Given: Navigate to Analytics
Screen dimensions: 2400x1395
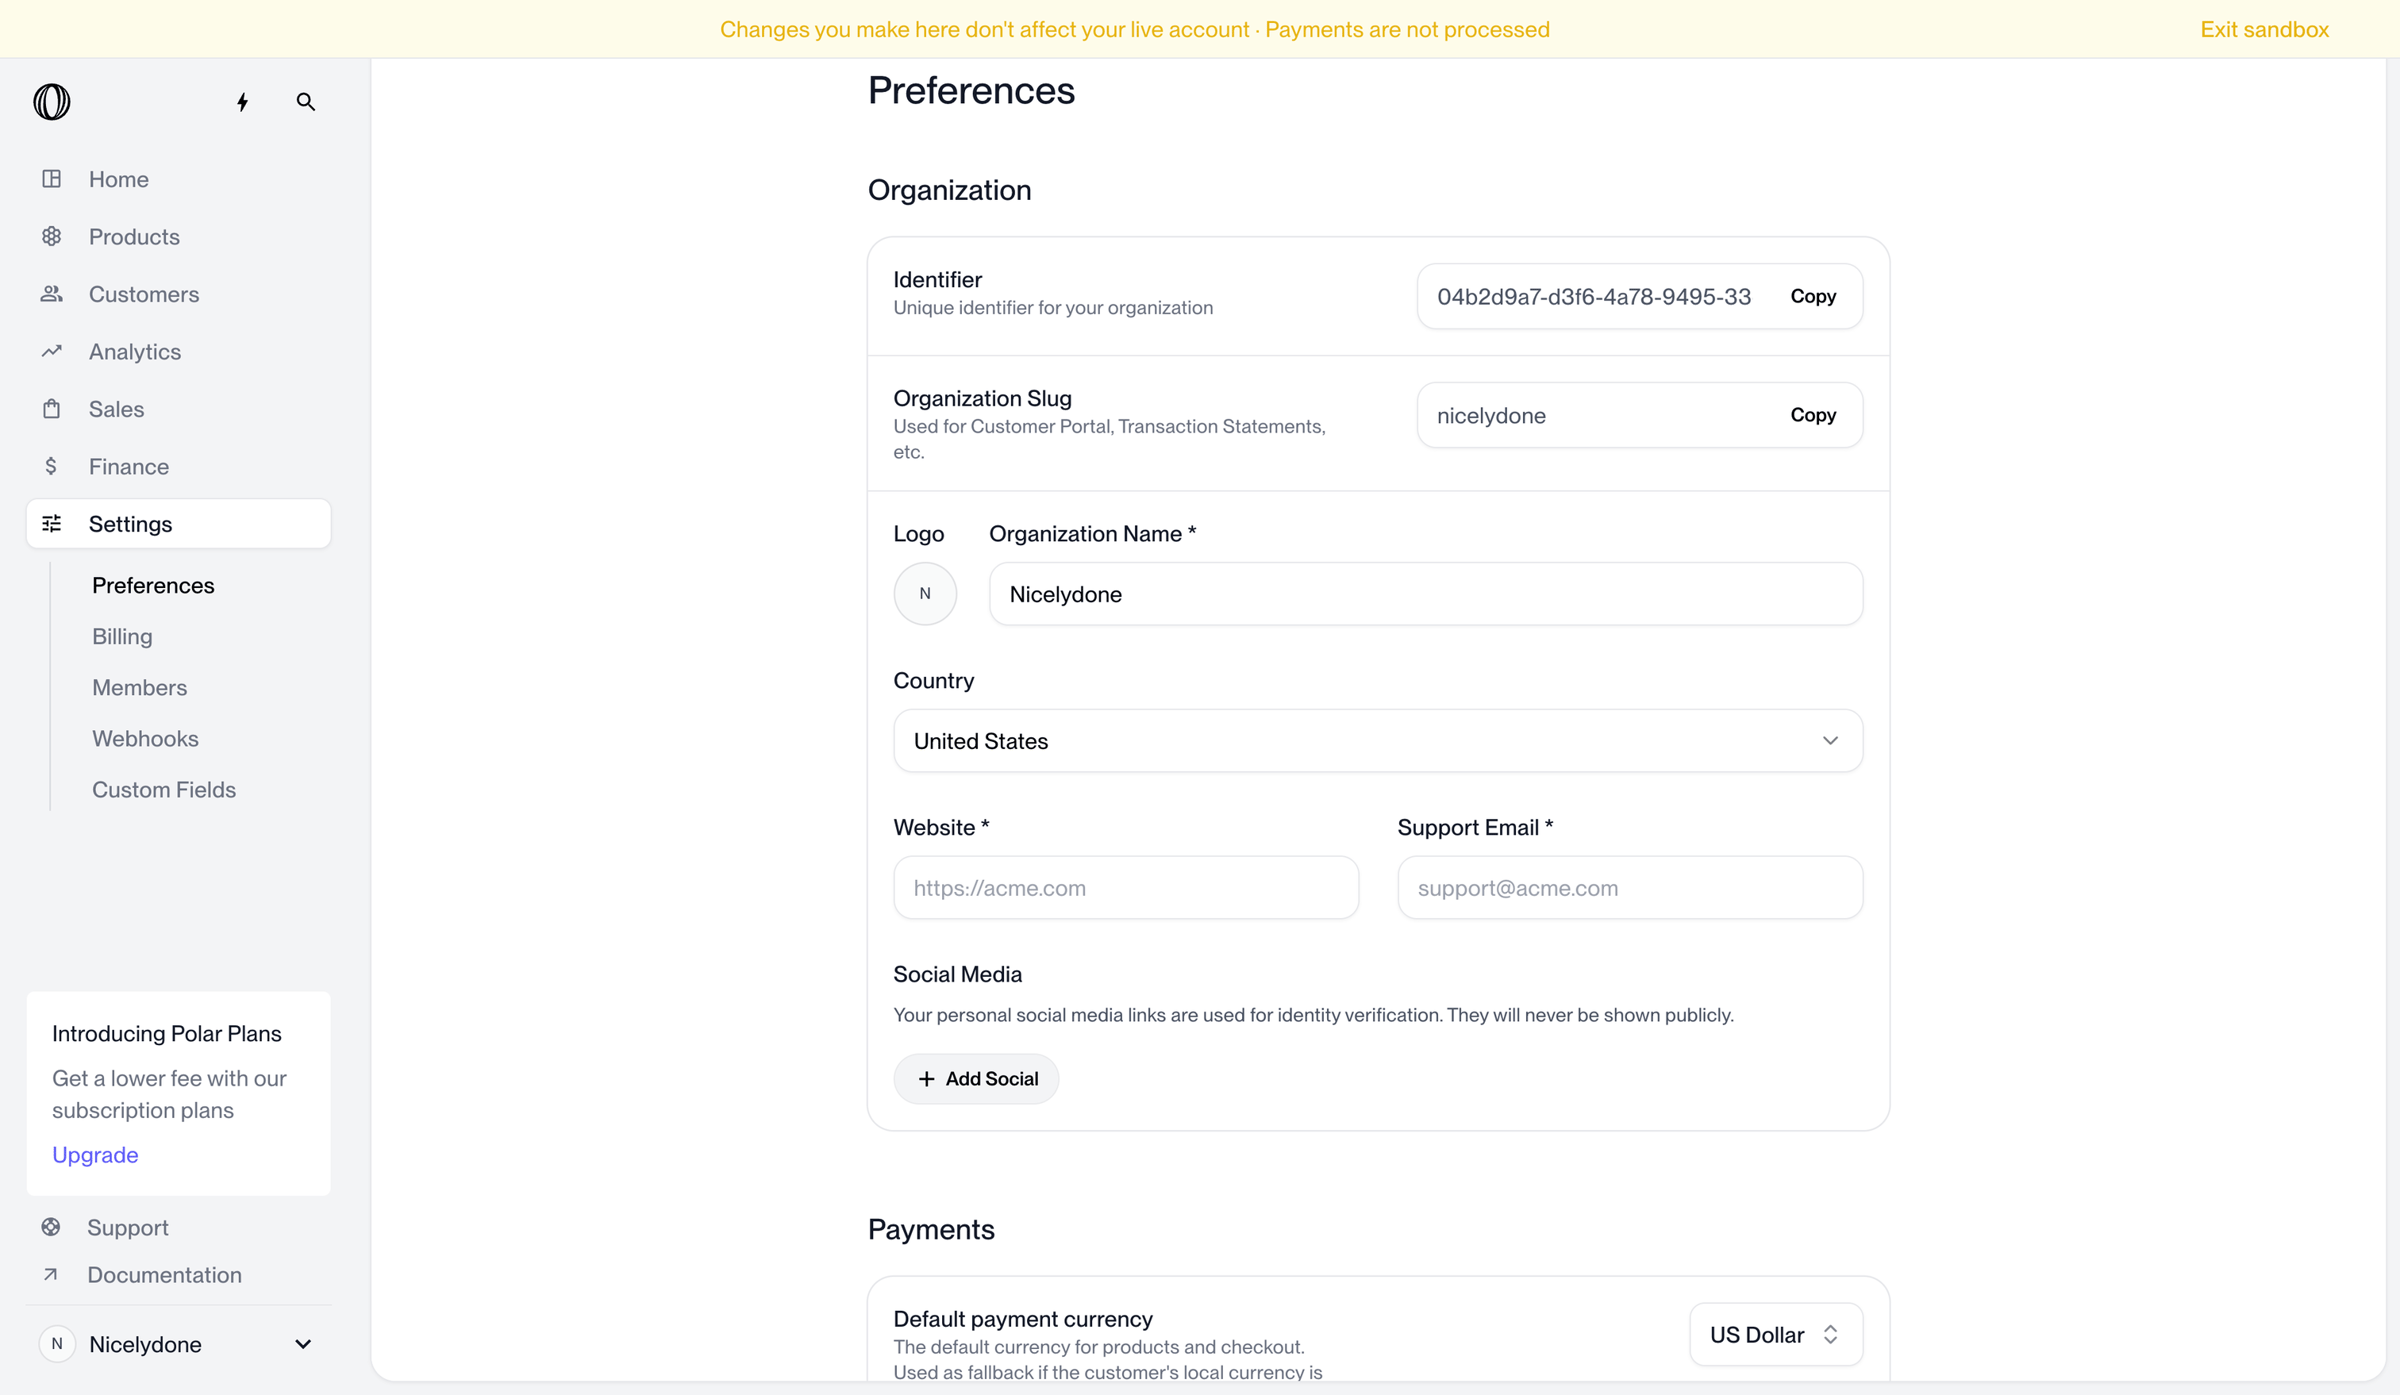Looking at the screenshot, I should pyautogui.click(x=179, y=351).
